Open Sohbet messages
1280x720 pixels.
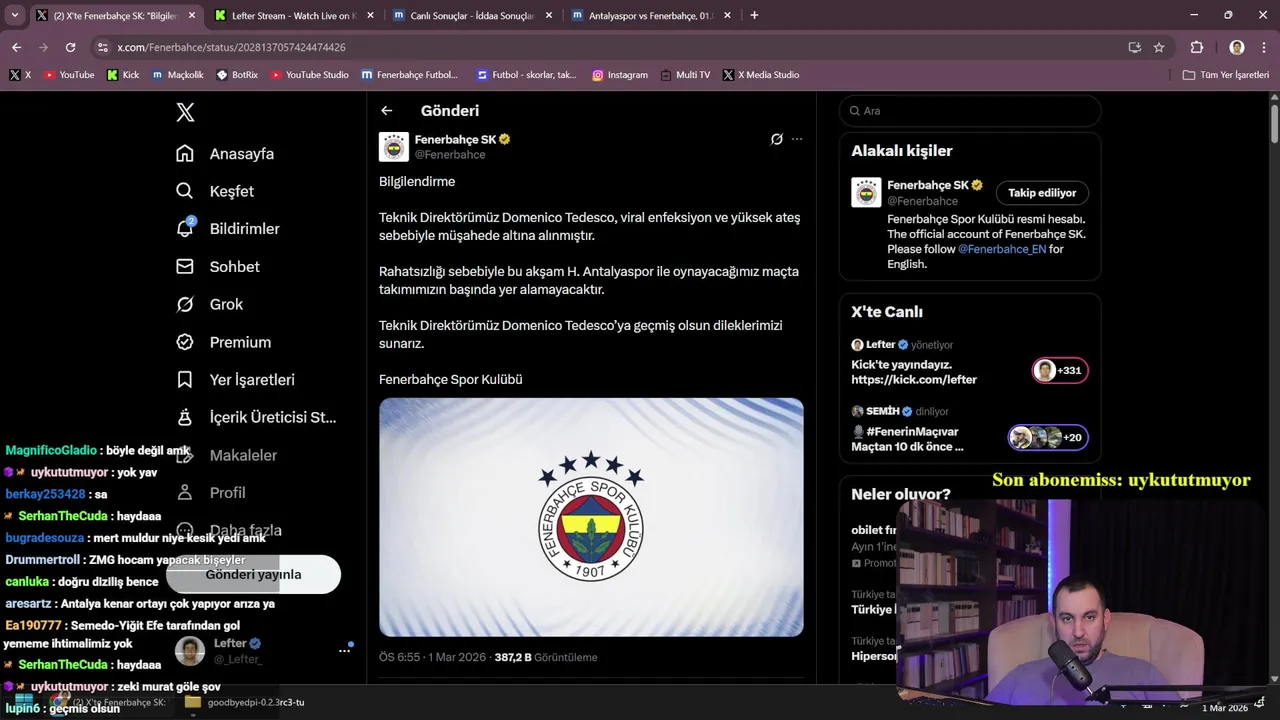(217, 267)
